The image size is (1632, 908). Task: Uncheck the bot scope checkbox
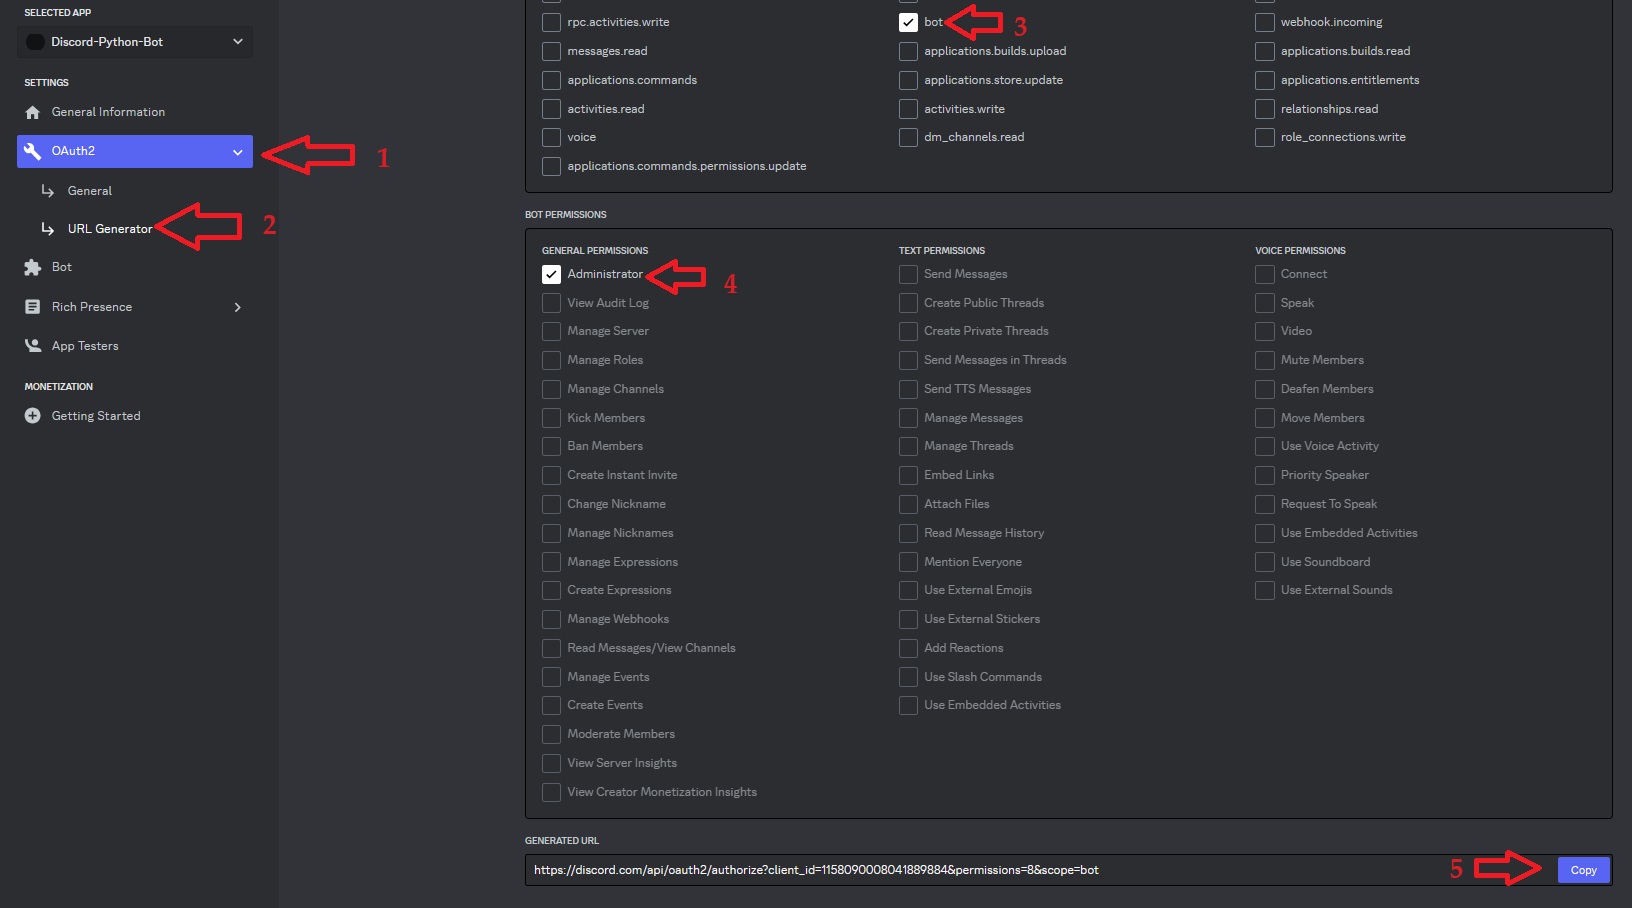(908, 22)
